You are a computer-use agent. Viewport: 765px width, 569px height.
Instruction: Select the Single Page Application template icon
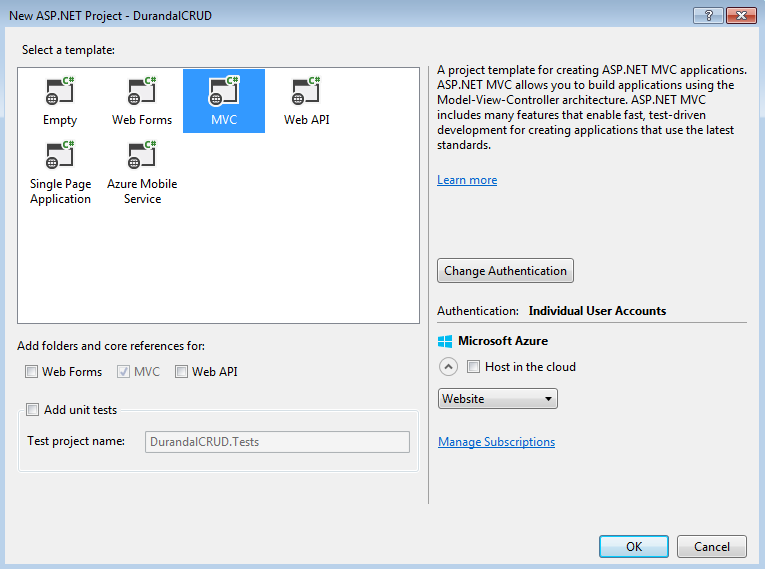(60, 155)
